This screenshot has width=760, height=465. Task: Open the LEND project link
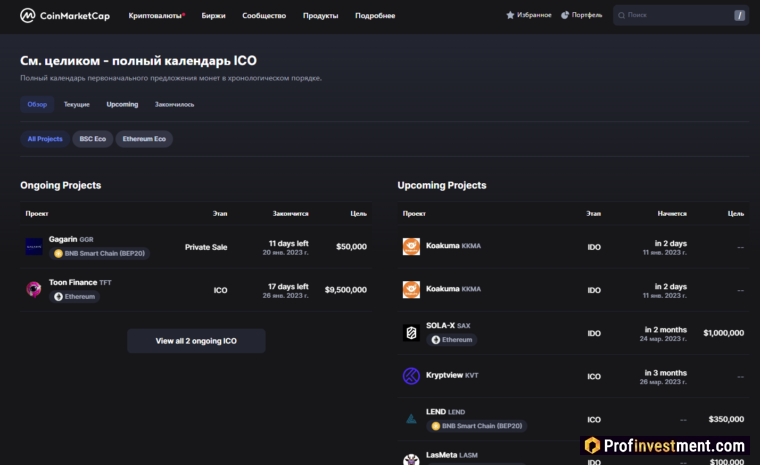click(436, 412)
